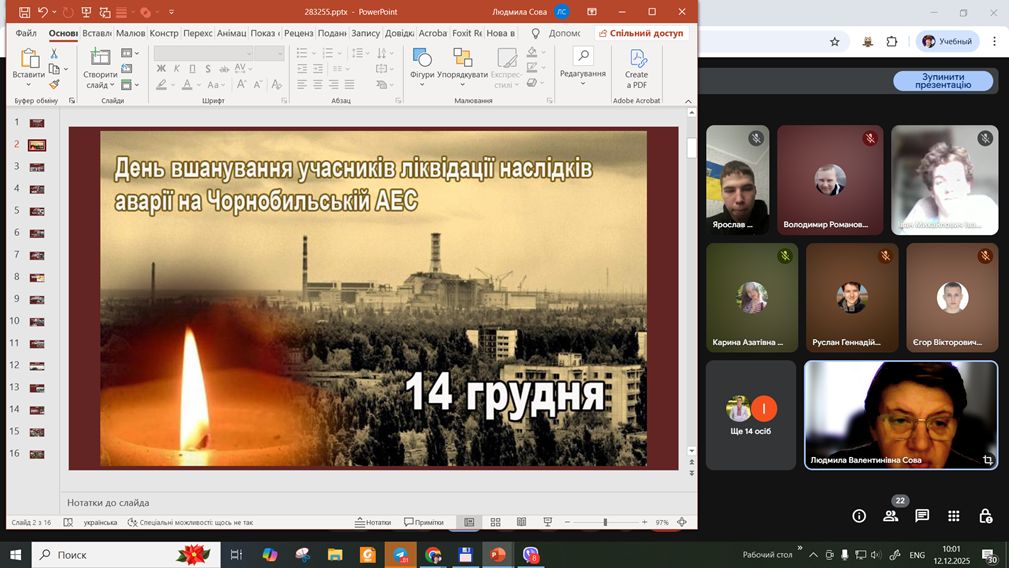
Task: Clear all text formatting
Action: coord(277,84)
